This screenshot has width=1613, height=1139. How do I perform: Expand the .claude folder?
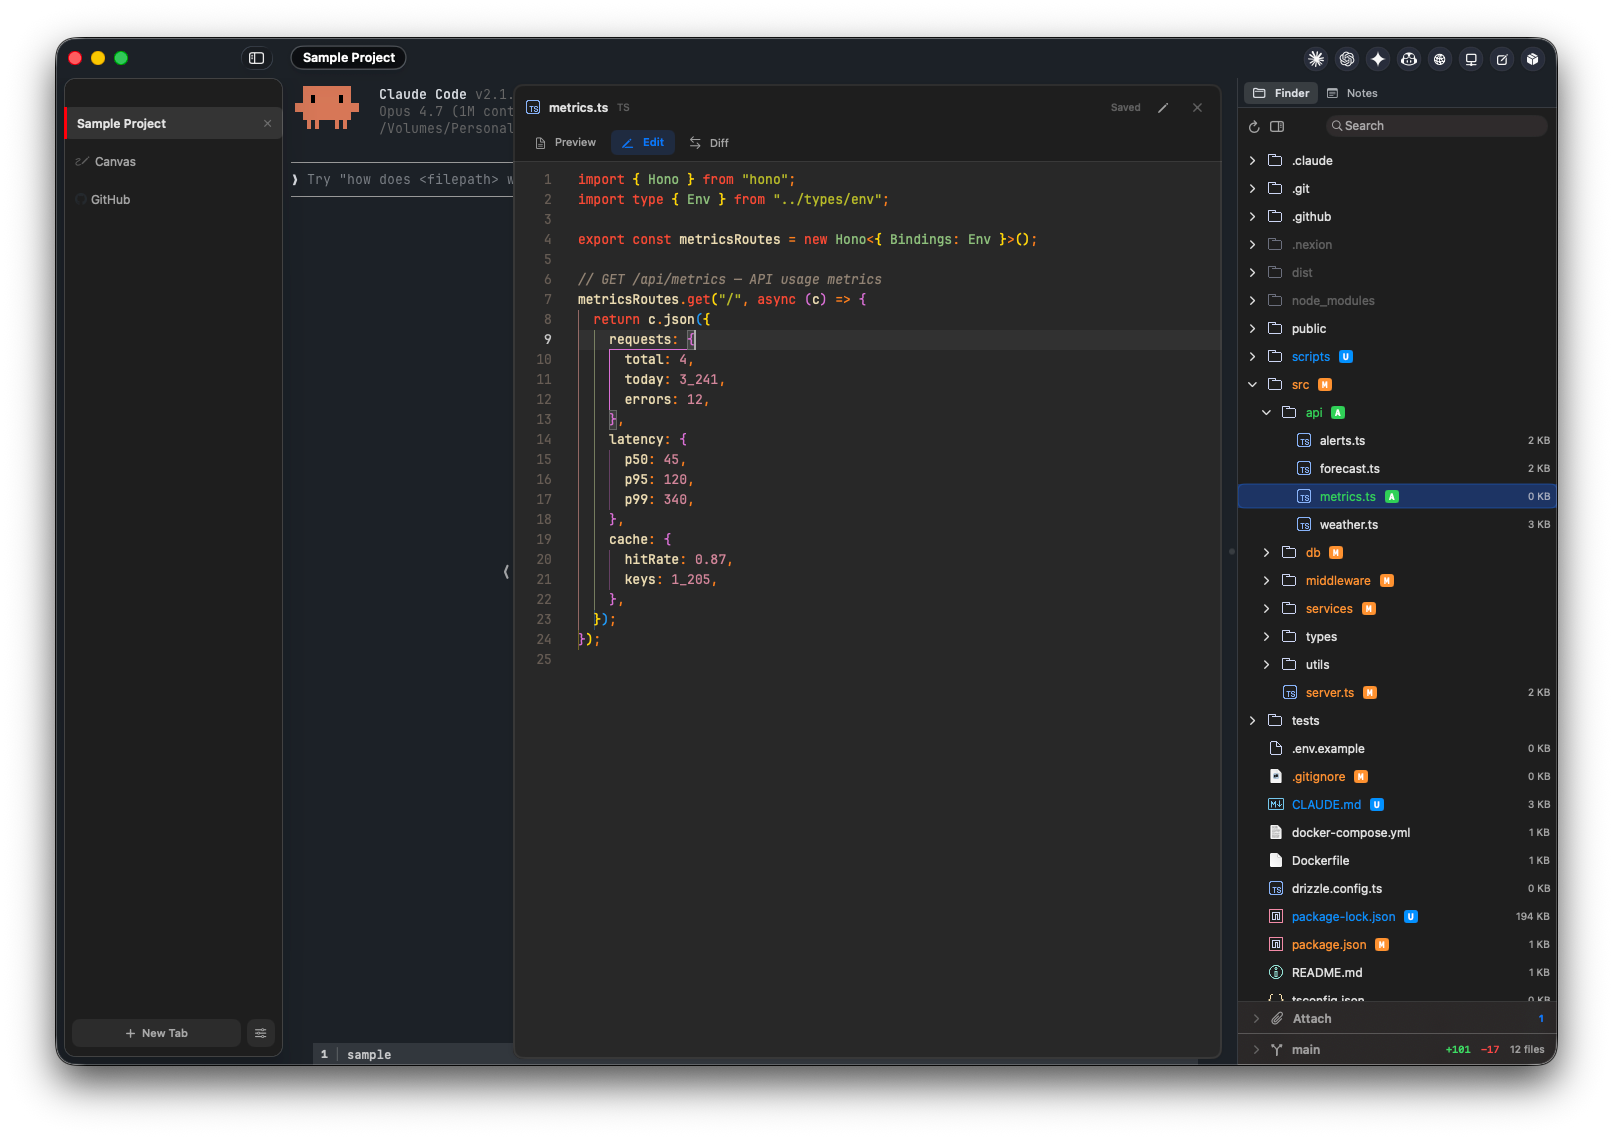(x=1253, y=161)
